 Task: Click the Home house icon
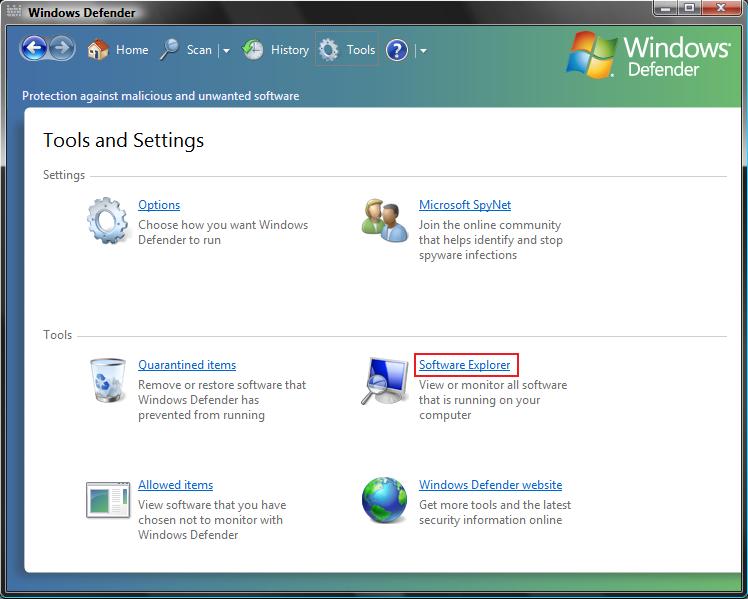(x=98, y=50)
